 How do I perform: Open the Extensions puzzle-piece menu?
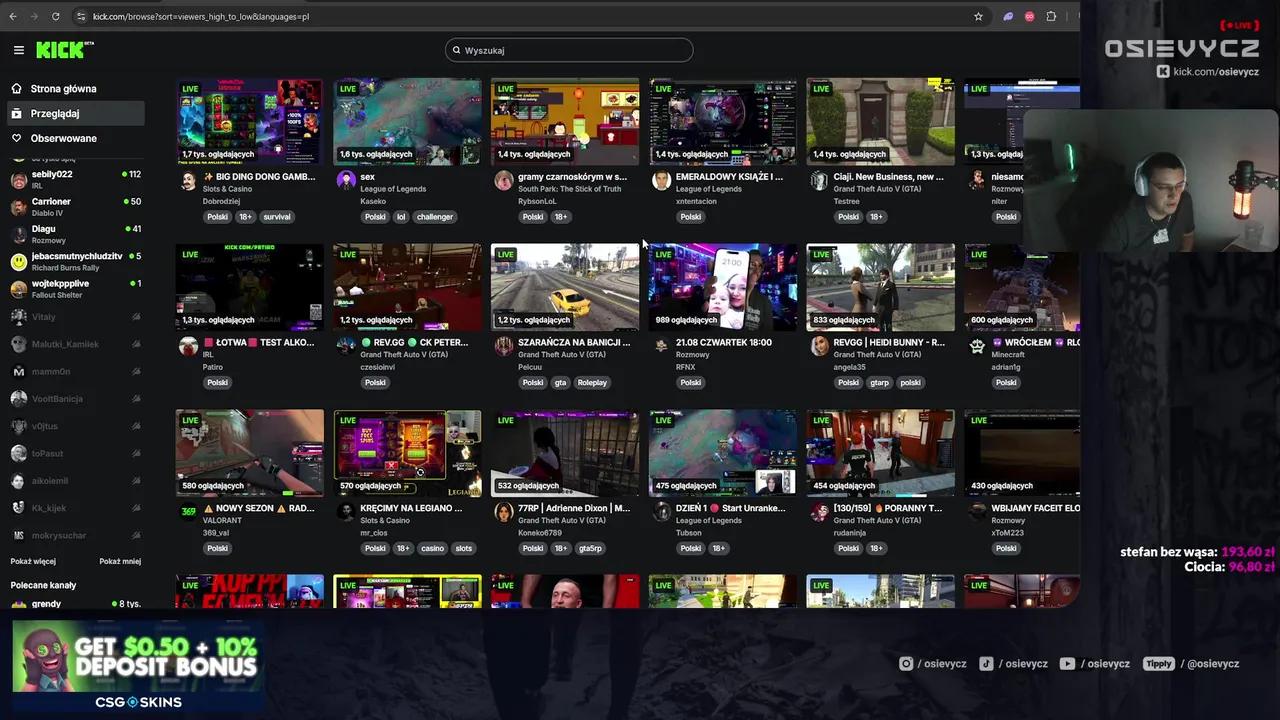[1051, 16]
